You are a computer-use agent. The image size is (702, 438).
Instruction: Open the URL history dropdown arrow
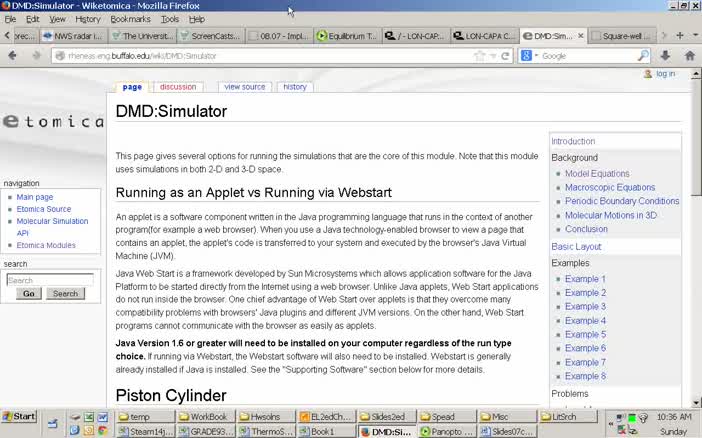pos(493,56)
